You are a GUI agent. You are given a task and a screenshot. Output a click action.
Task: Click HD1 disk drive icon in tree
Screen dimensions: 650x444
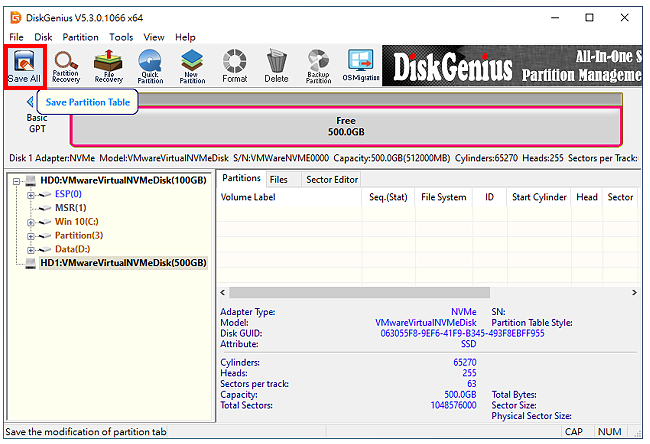[31, 263]
